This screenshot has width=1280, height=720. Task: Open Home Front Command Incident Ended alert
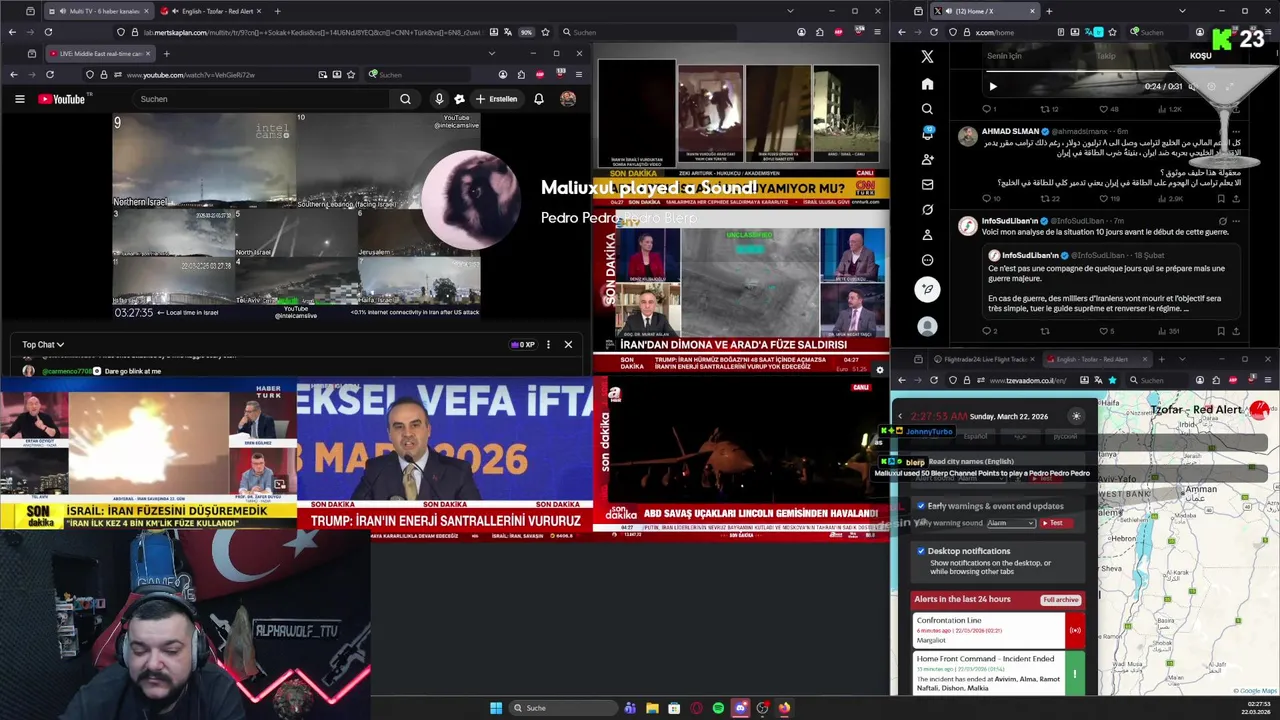point(989,673)
